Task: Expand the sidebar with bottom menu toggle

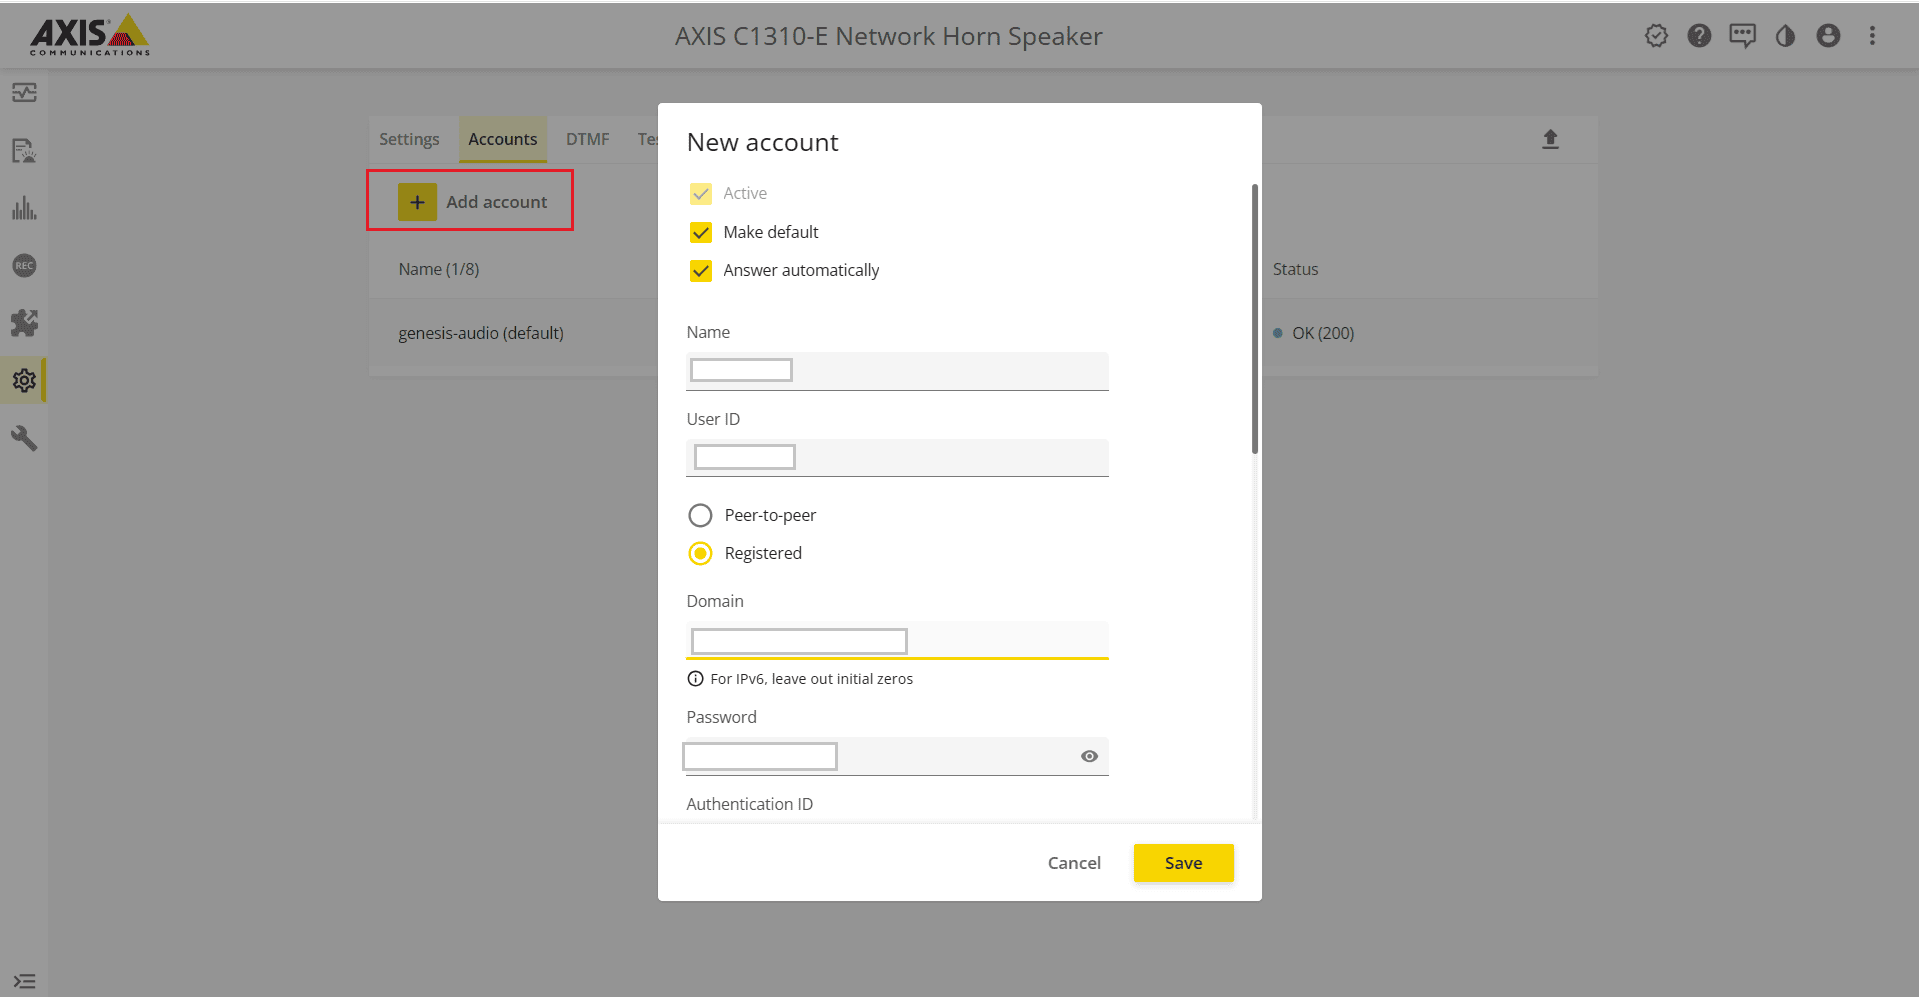Action: 24,981
